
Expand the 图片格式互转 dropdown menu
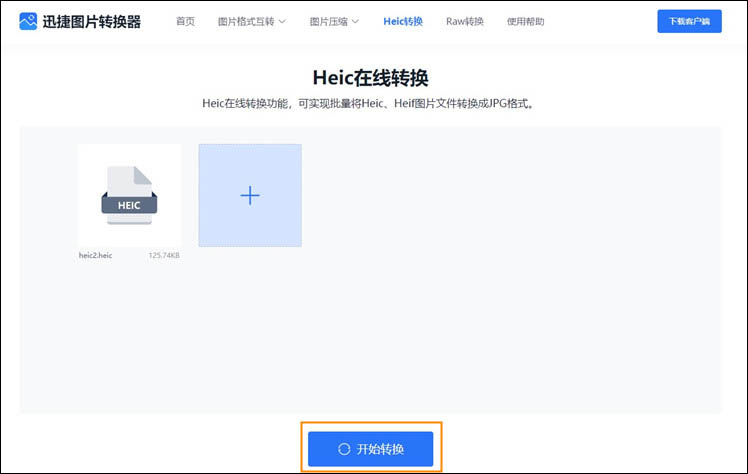pyautogui.click(x=251, y=21)
